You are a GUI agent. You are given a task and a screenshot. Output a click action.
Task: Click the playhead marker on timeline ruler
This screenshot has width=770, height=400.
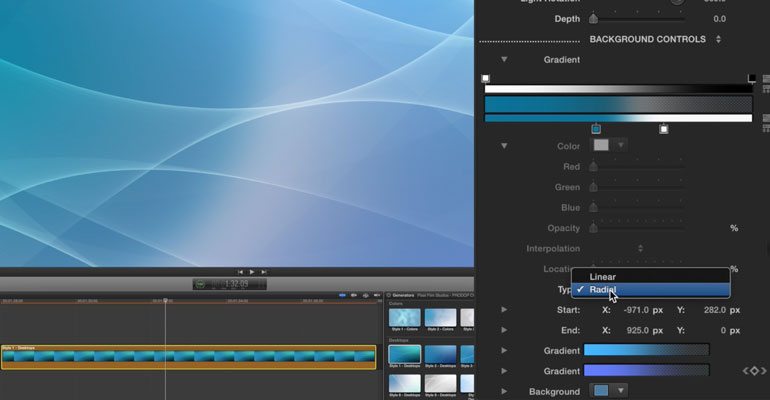(165, 300)
